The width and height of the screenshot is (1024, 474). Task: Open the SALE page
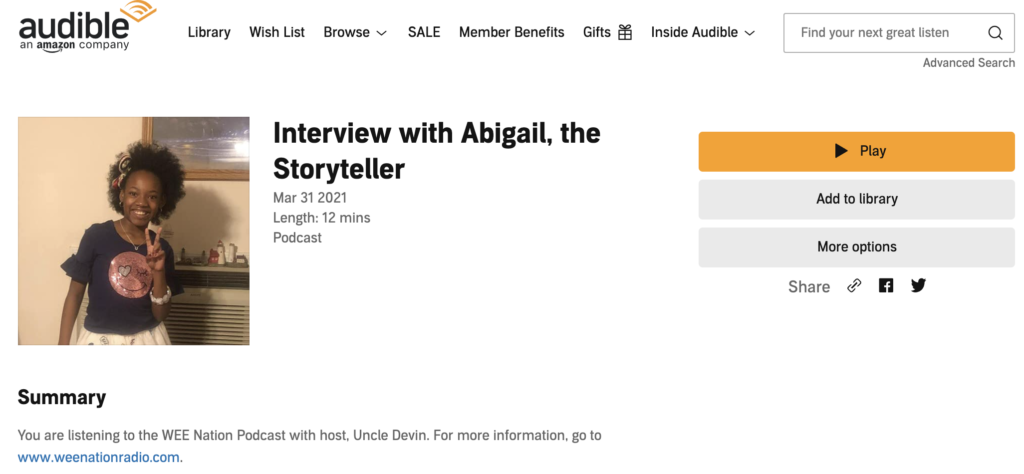pos(424,32)
